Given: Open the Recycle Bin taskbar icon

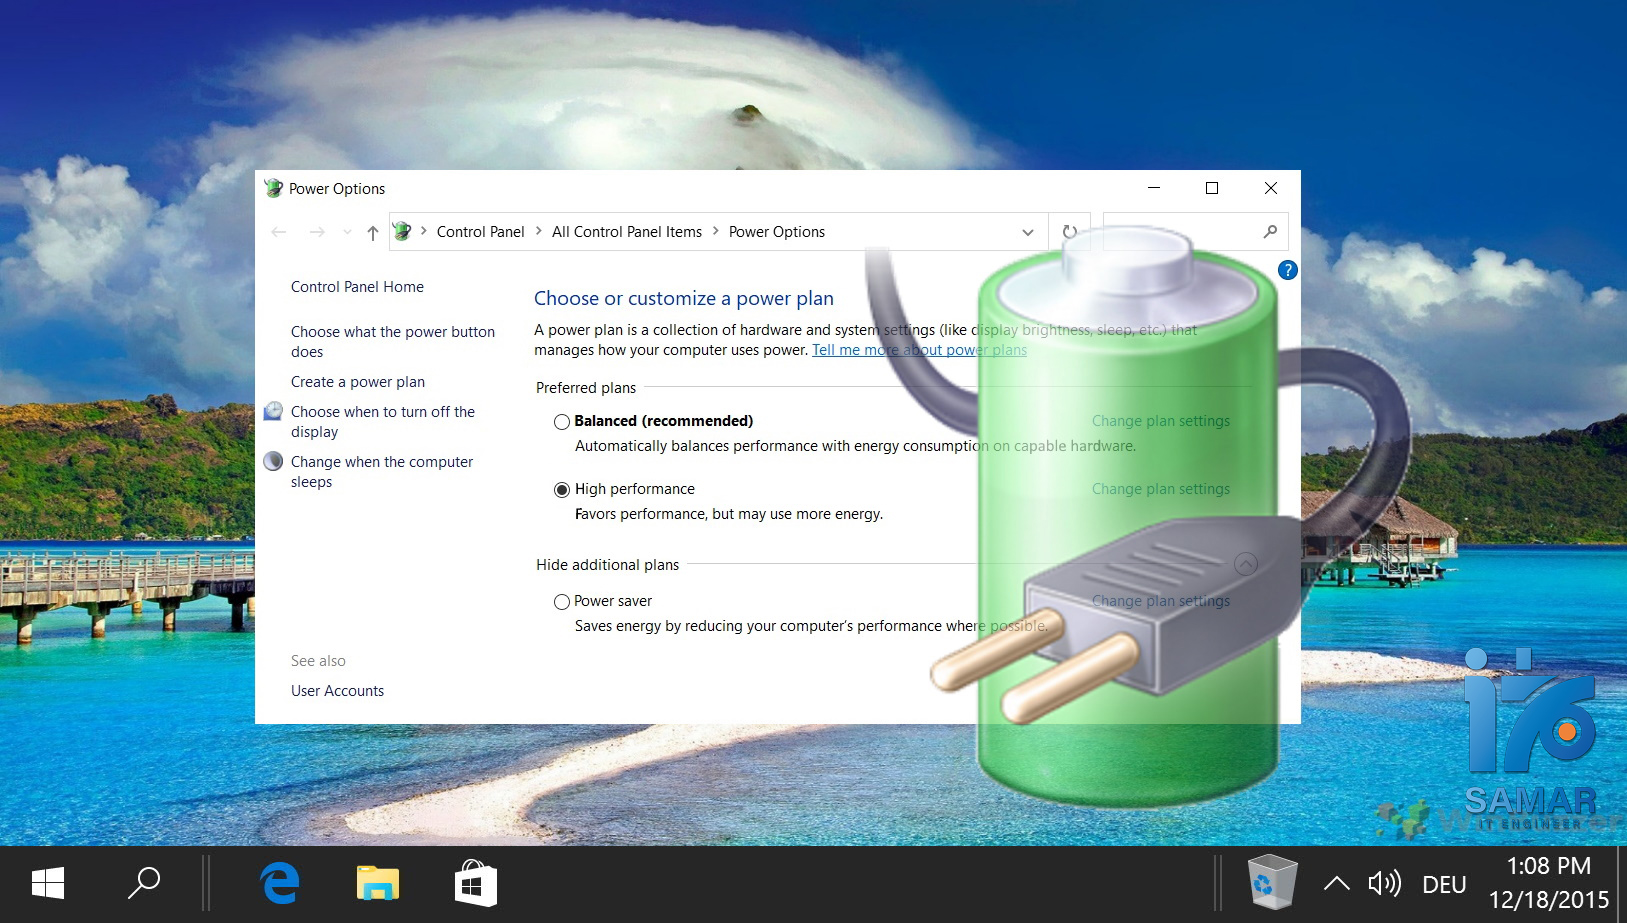Looking at the screenshot, I should (x=1272, y=882).
